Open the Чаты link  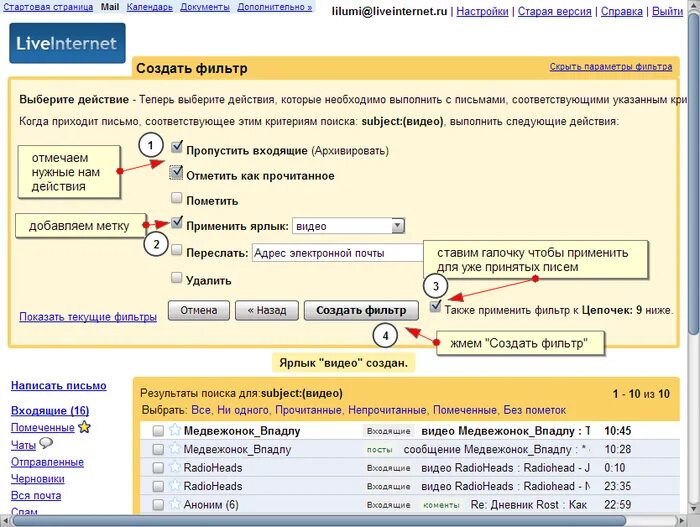pos(23,445)
